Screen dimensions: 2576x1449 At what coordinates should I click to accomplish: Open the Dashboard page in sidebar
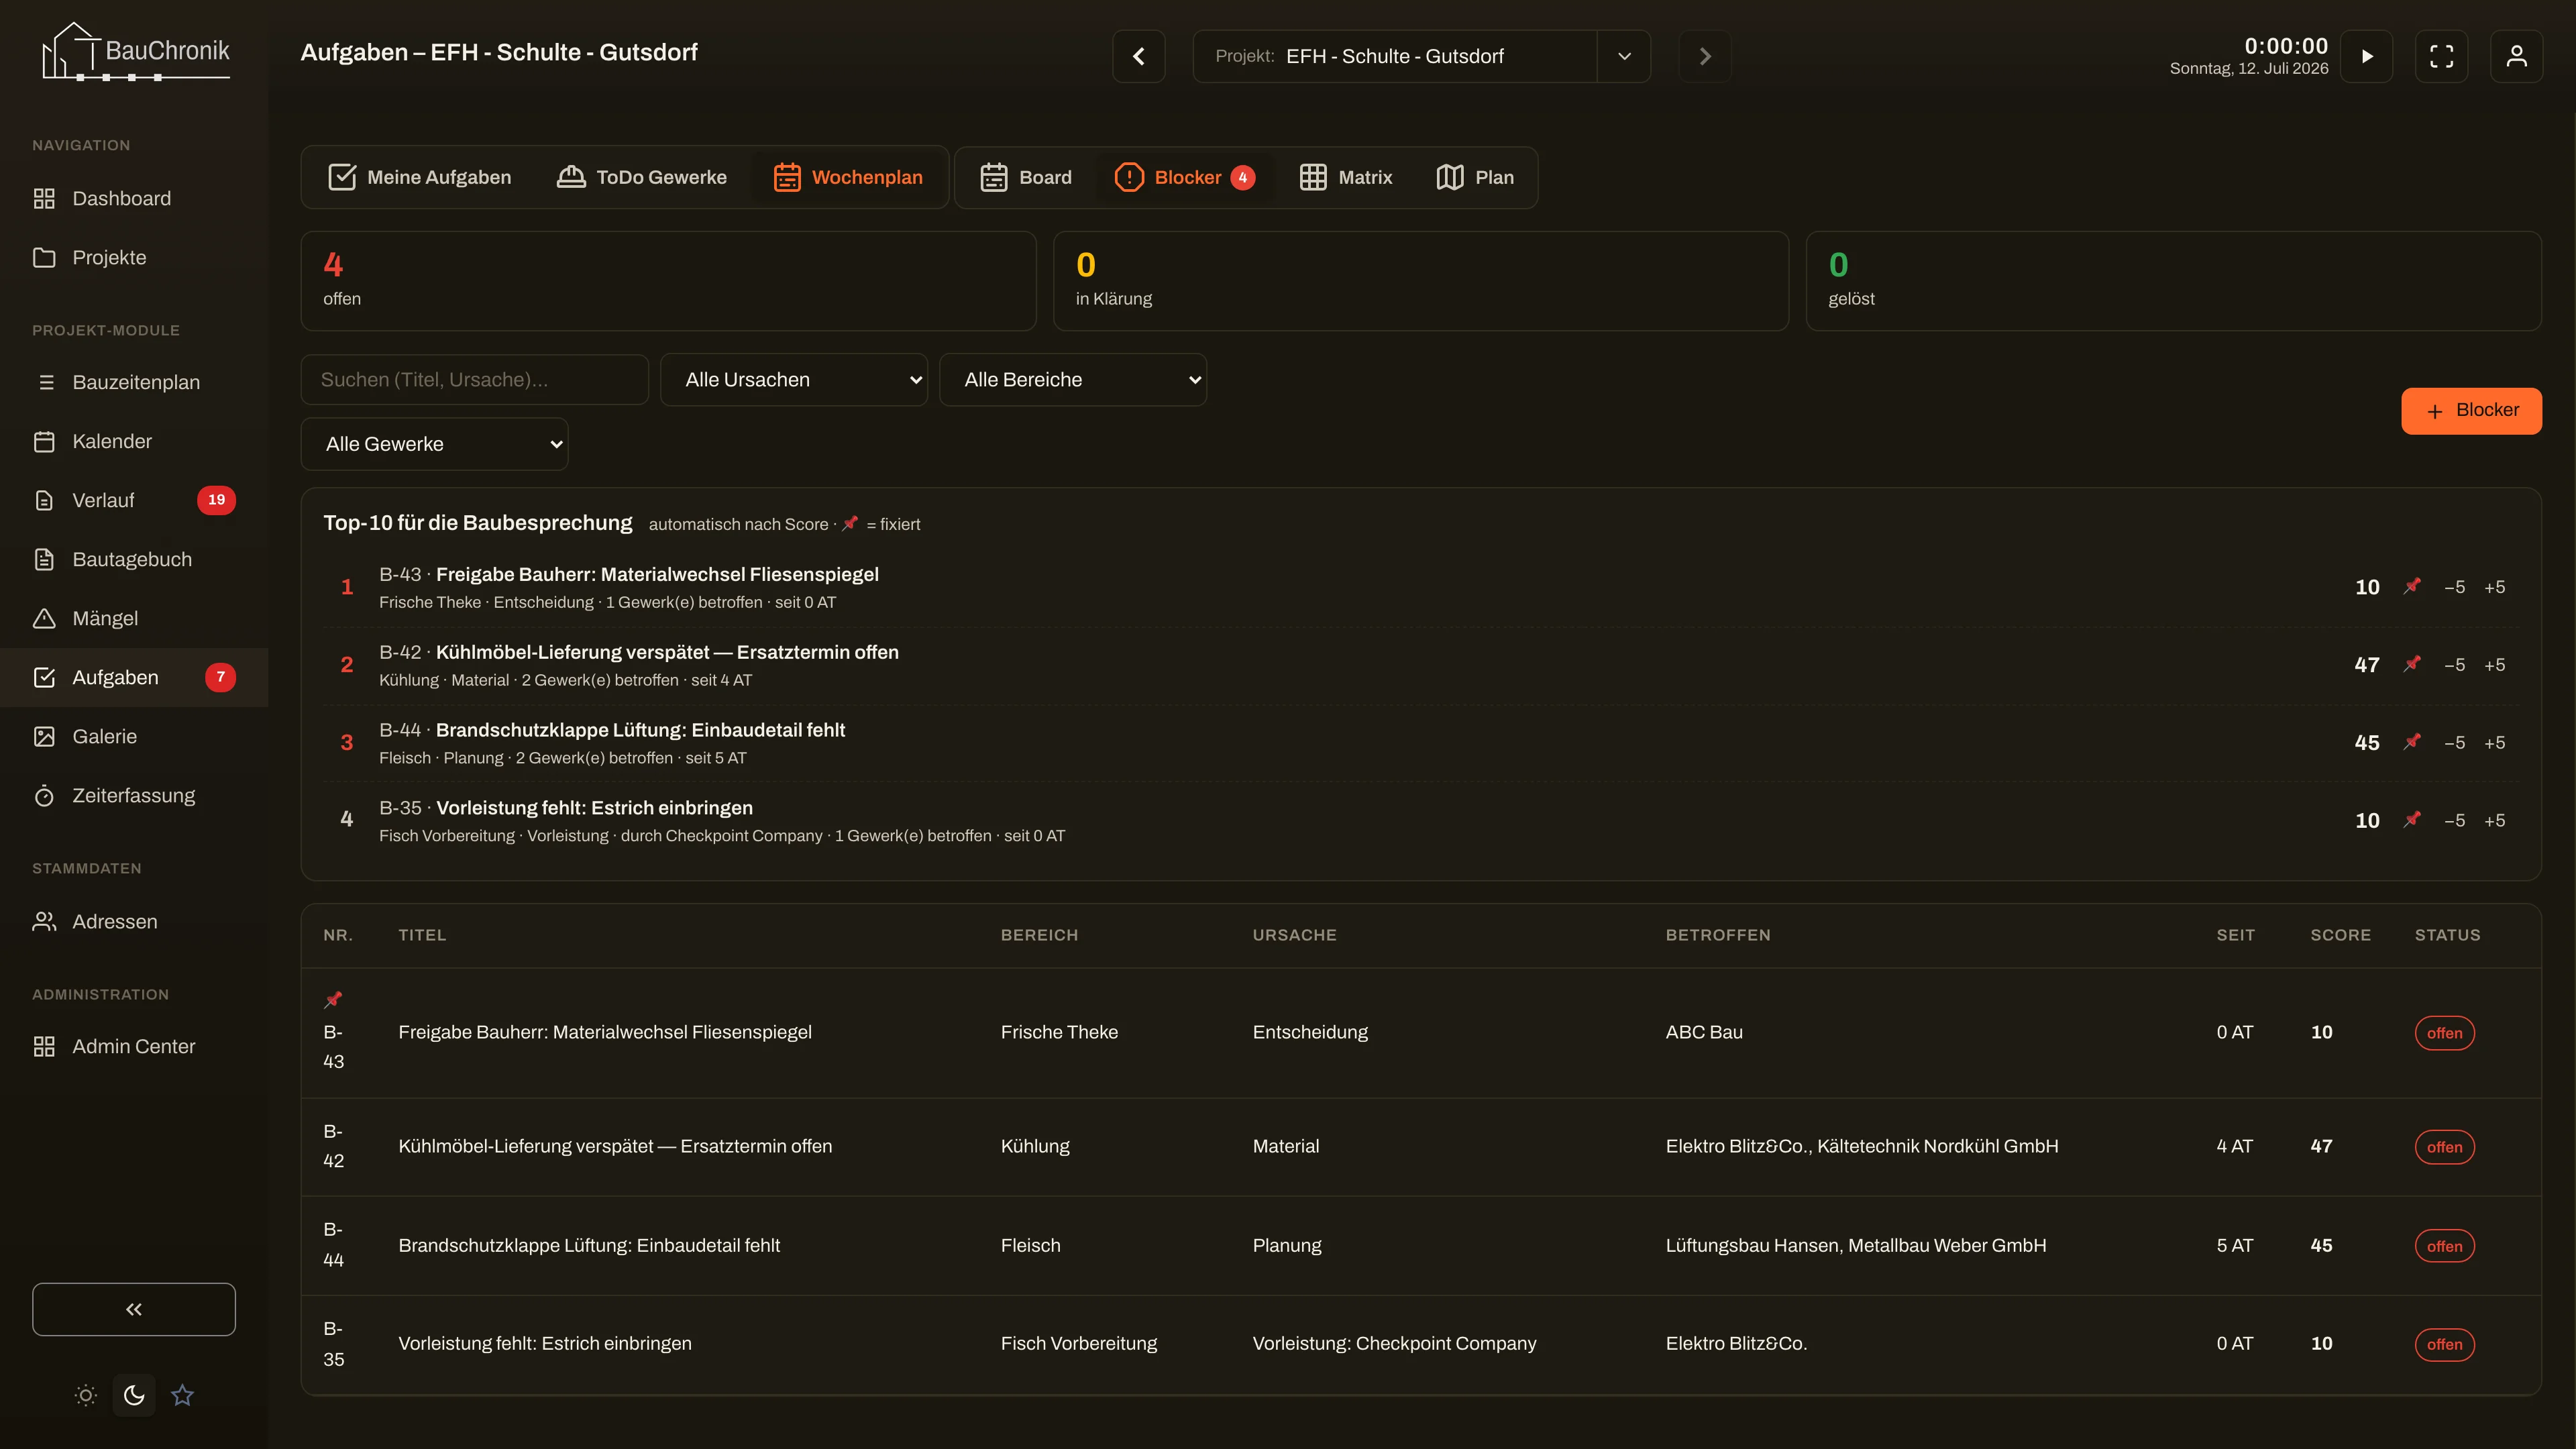coord(134,198)
